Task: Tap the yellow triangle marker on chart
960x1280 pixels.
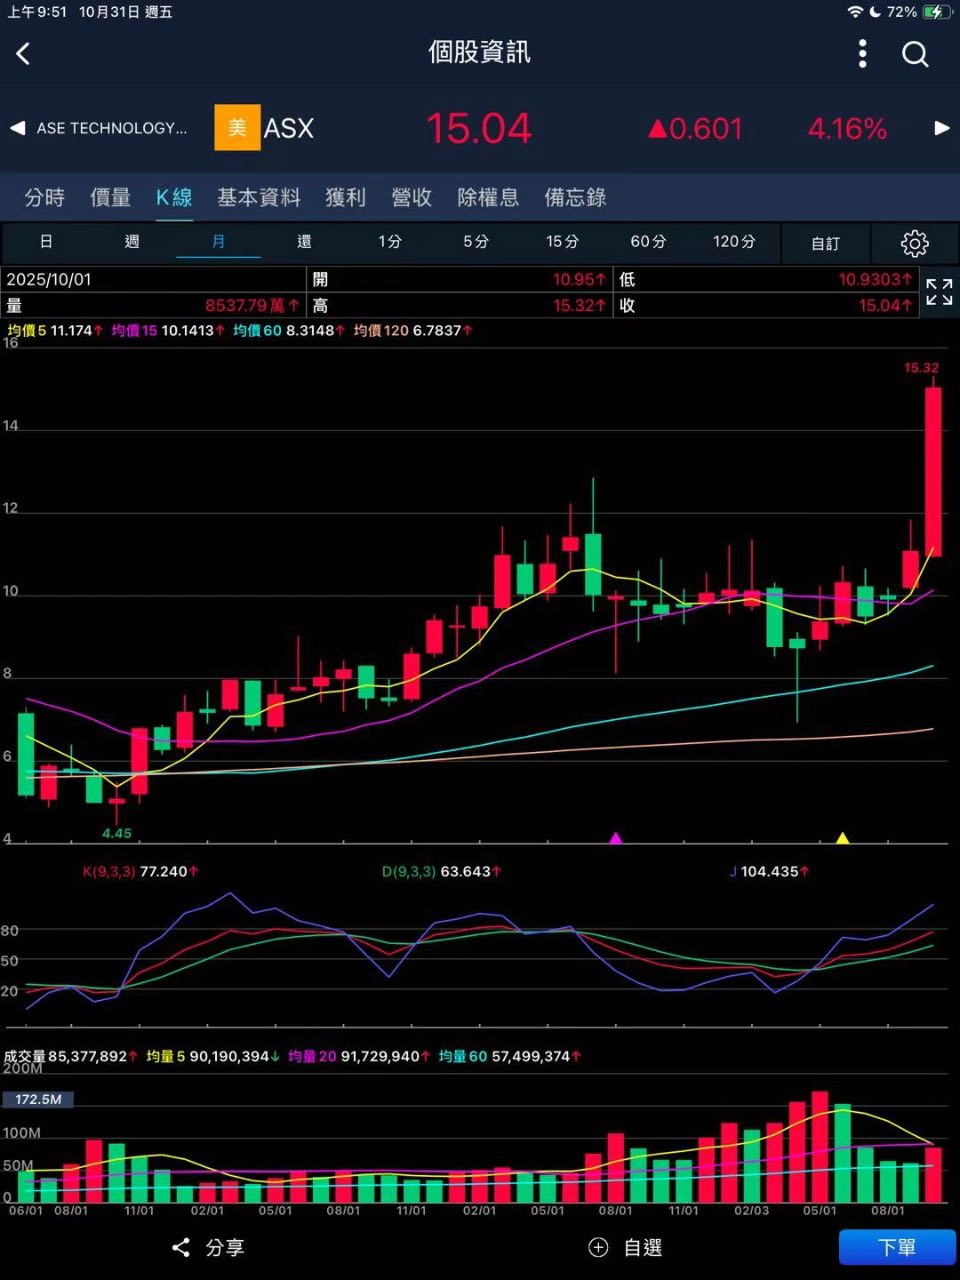Action: point(842,838)
